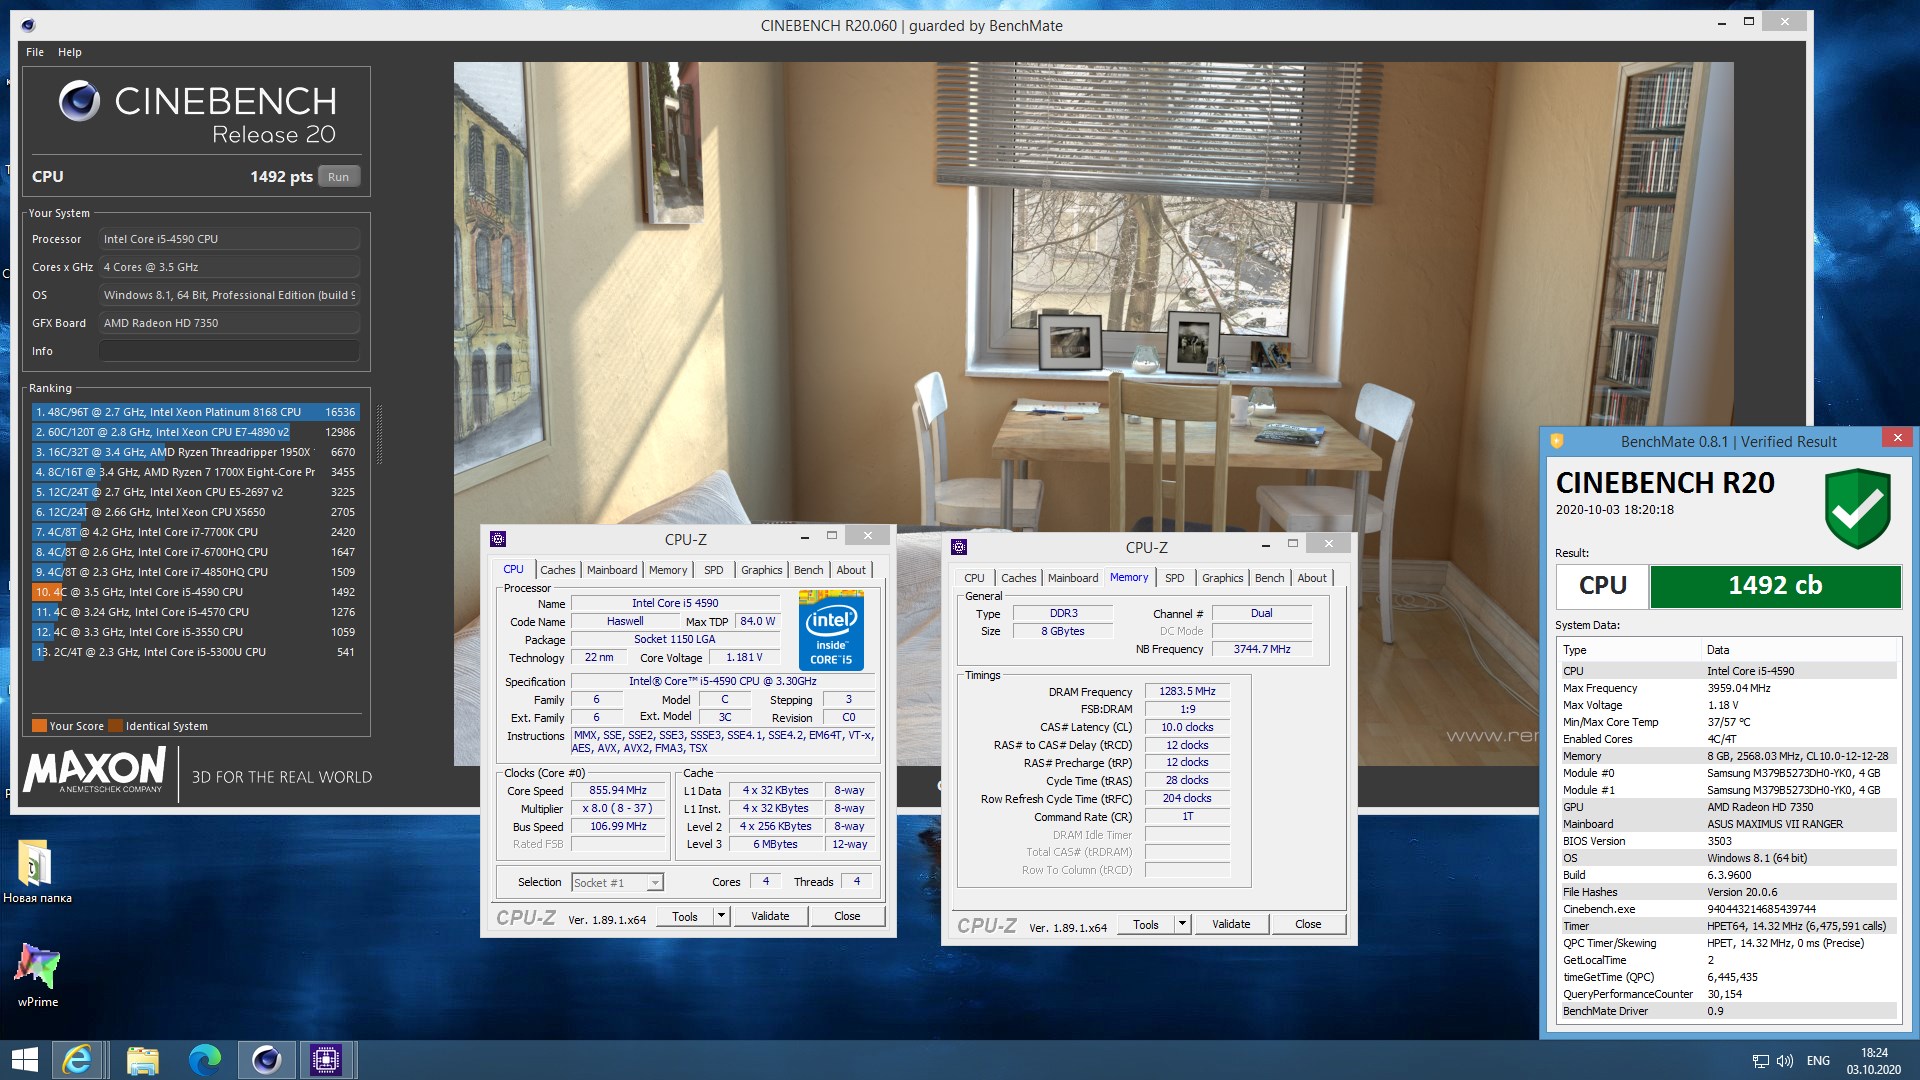Launch Internet Explorer from the taskbar
1920x1080 pixels.
[78, 1060]
